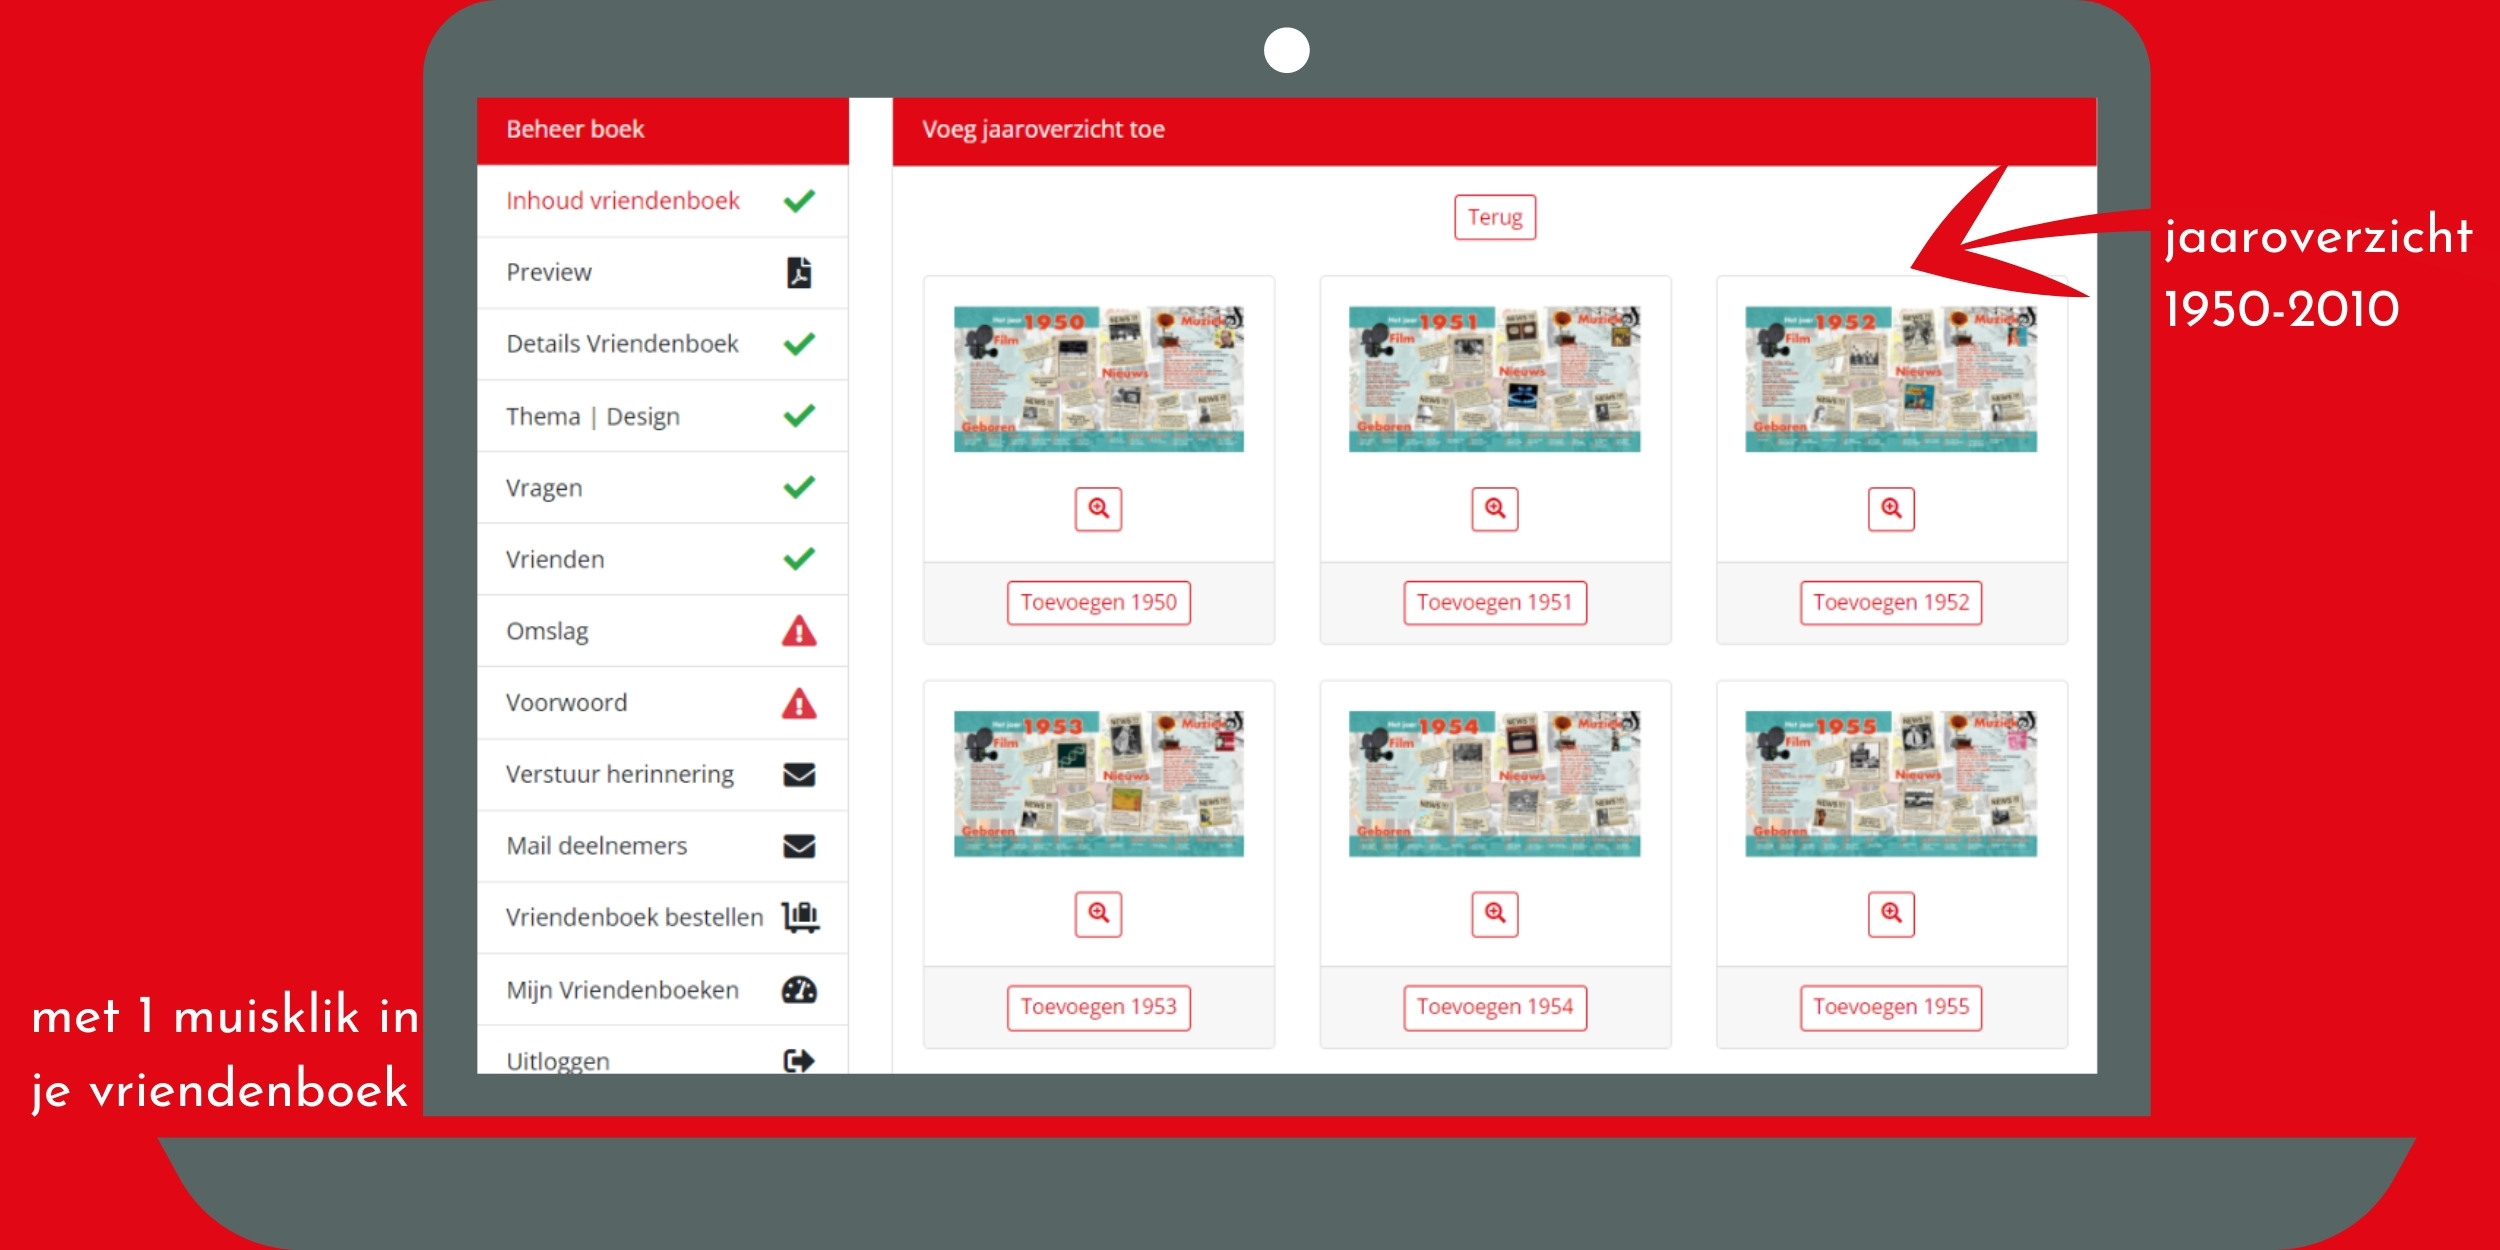Open the 1954 year overview thumbnail
The width and height of the screenshot is (2500, 1250).
1495,783
